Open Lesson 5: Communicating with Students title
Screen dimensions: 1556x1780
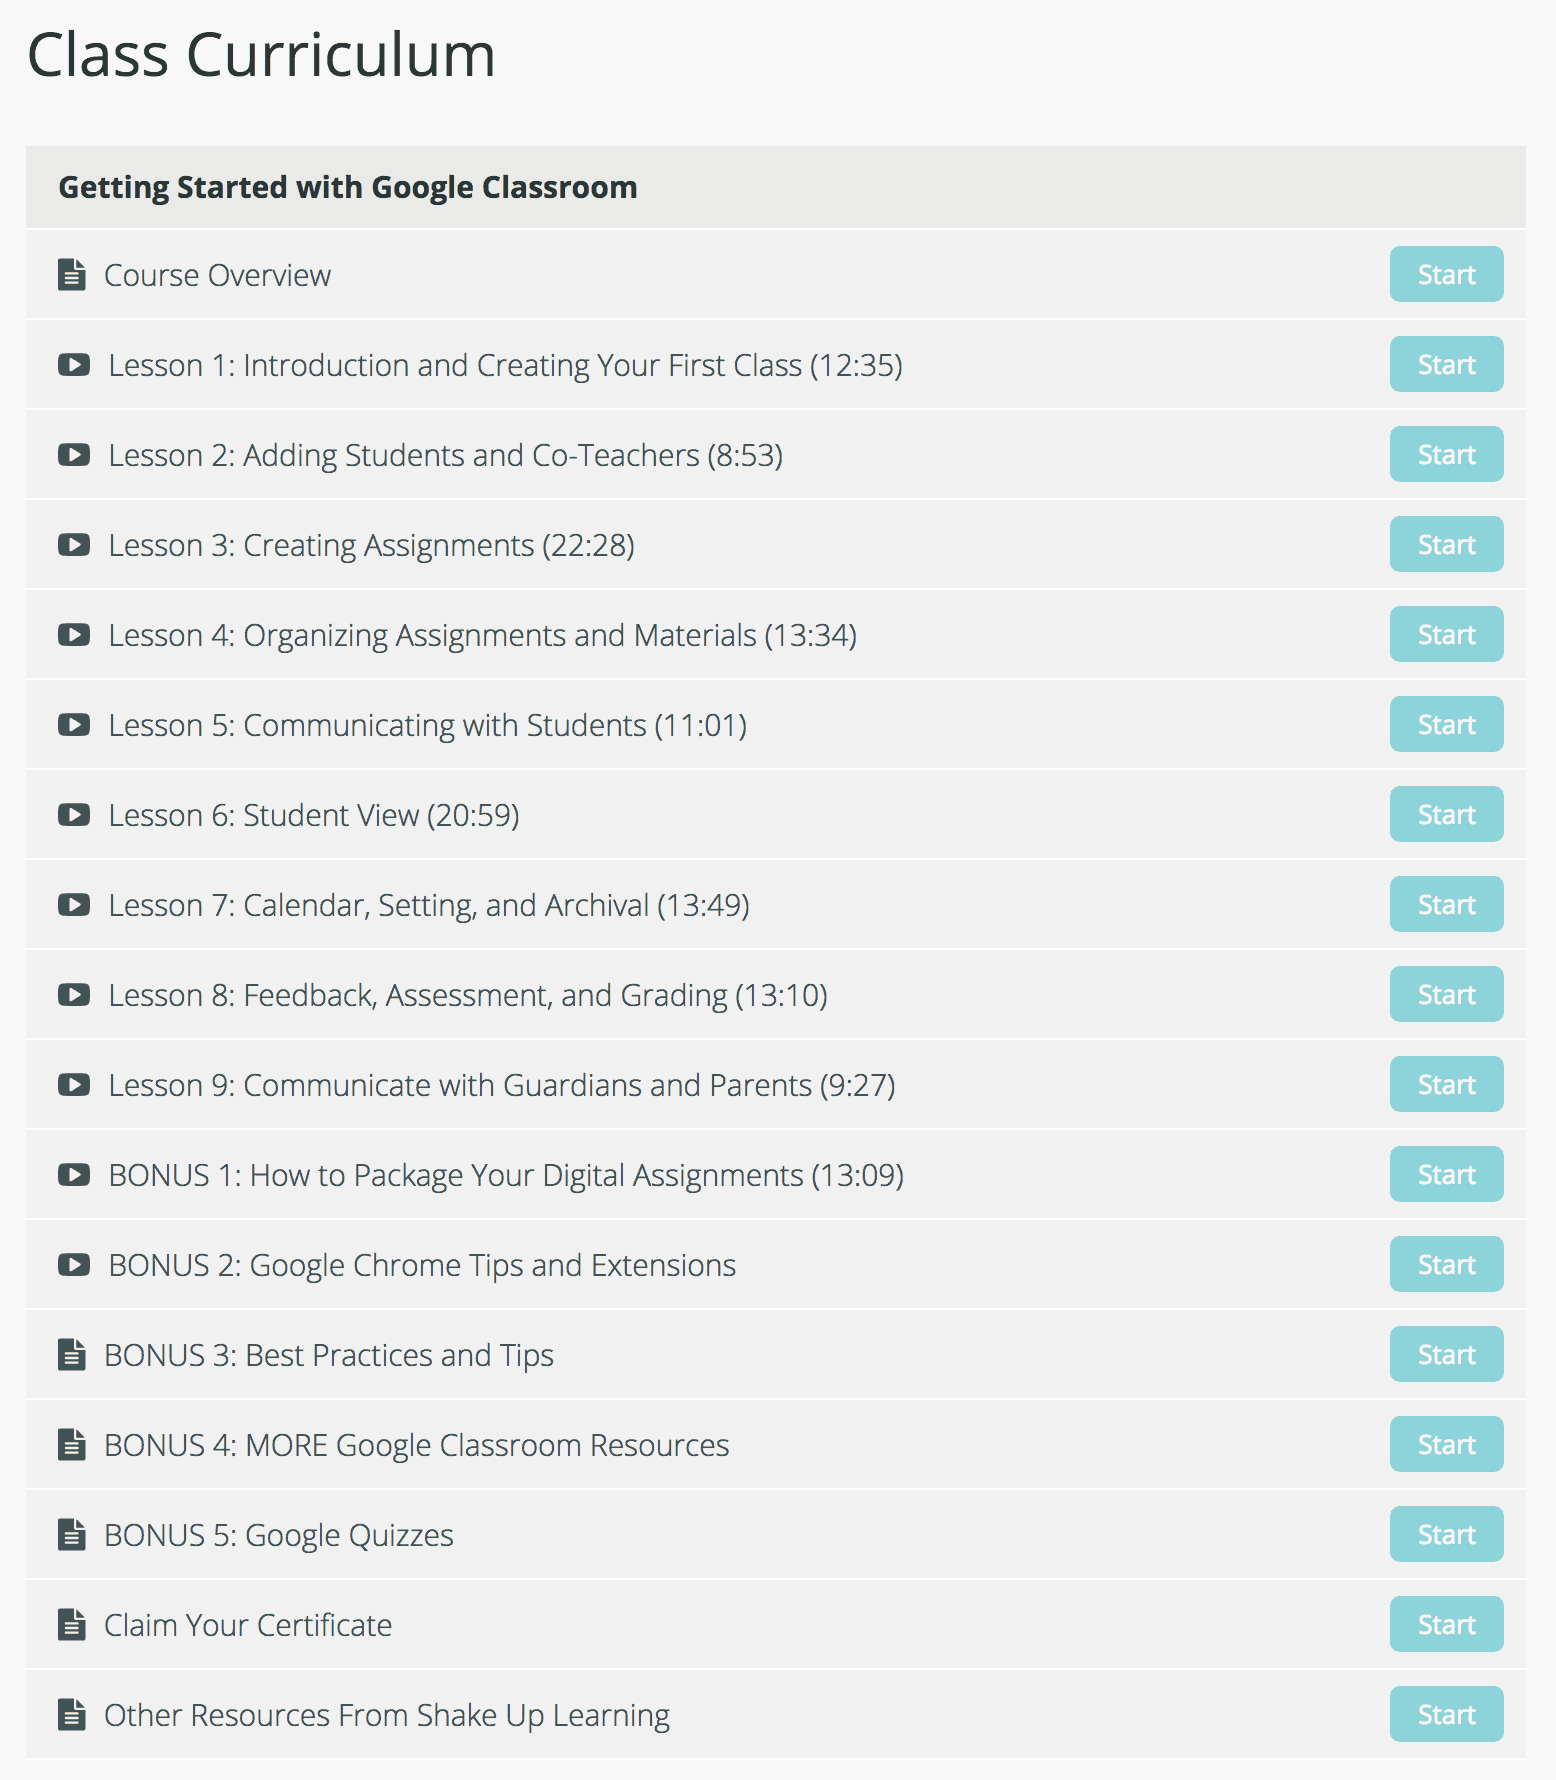[427, 726]
